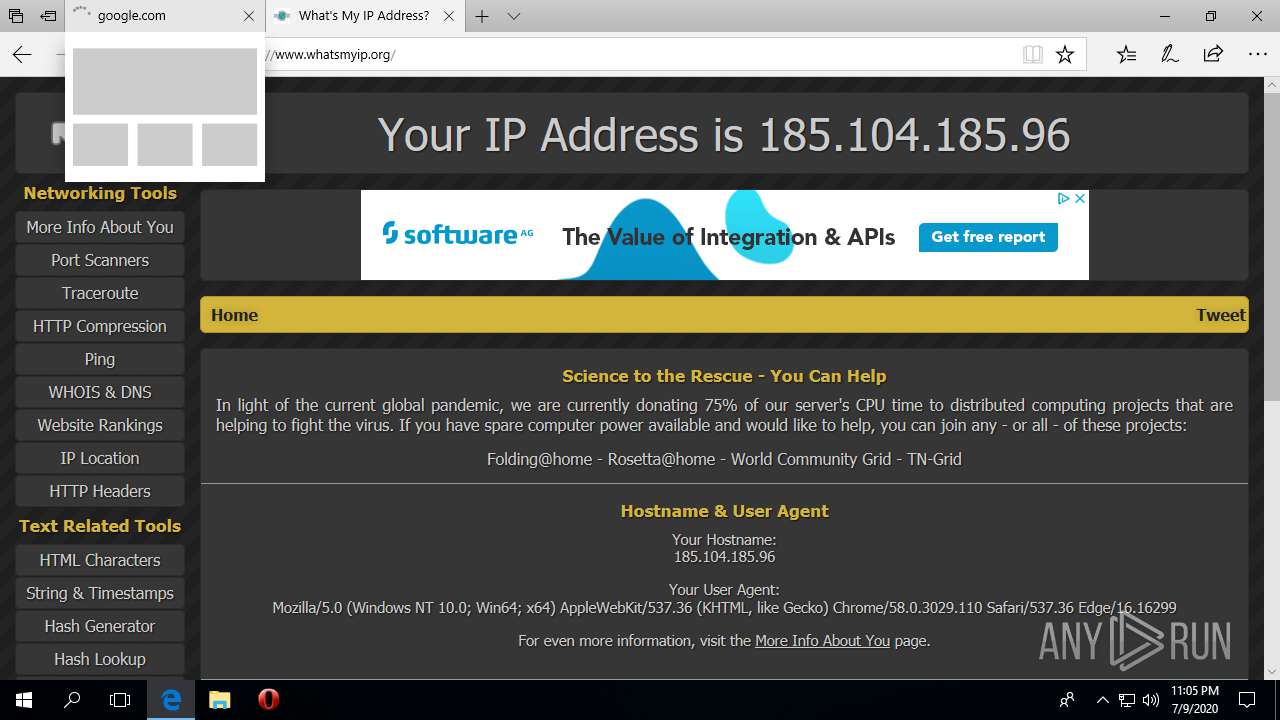The image size is (1280, 720).
Task: Click Home in the yellow navigation bar
Action: [x=234, y=315]
